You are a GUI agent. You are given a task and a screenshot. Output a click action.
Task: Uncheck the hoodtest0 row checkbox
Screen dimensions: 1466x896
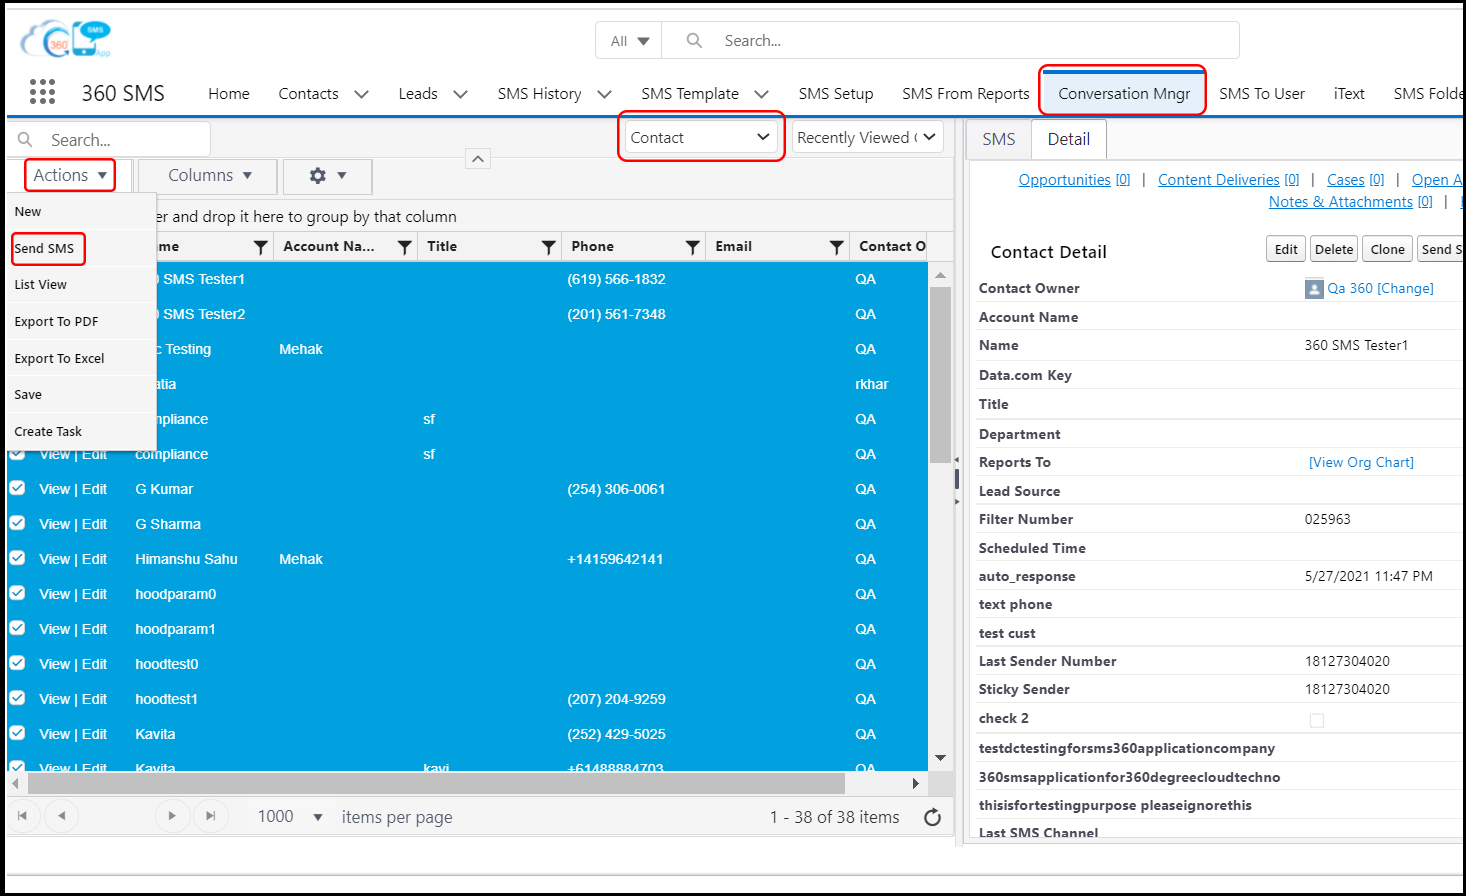coord(18,663)
